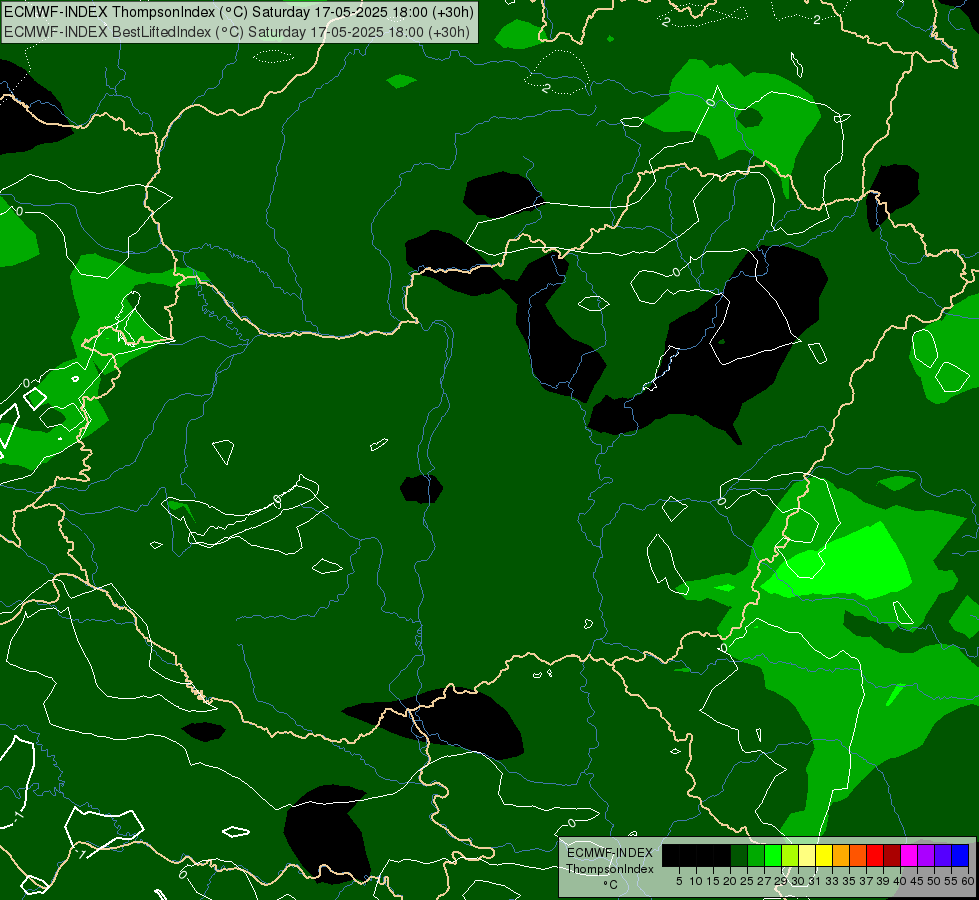The width and height of the screenshot is (979, 900).
Task: Click the BestLiftedIndex title line at top
Action: click(237, 31)
